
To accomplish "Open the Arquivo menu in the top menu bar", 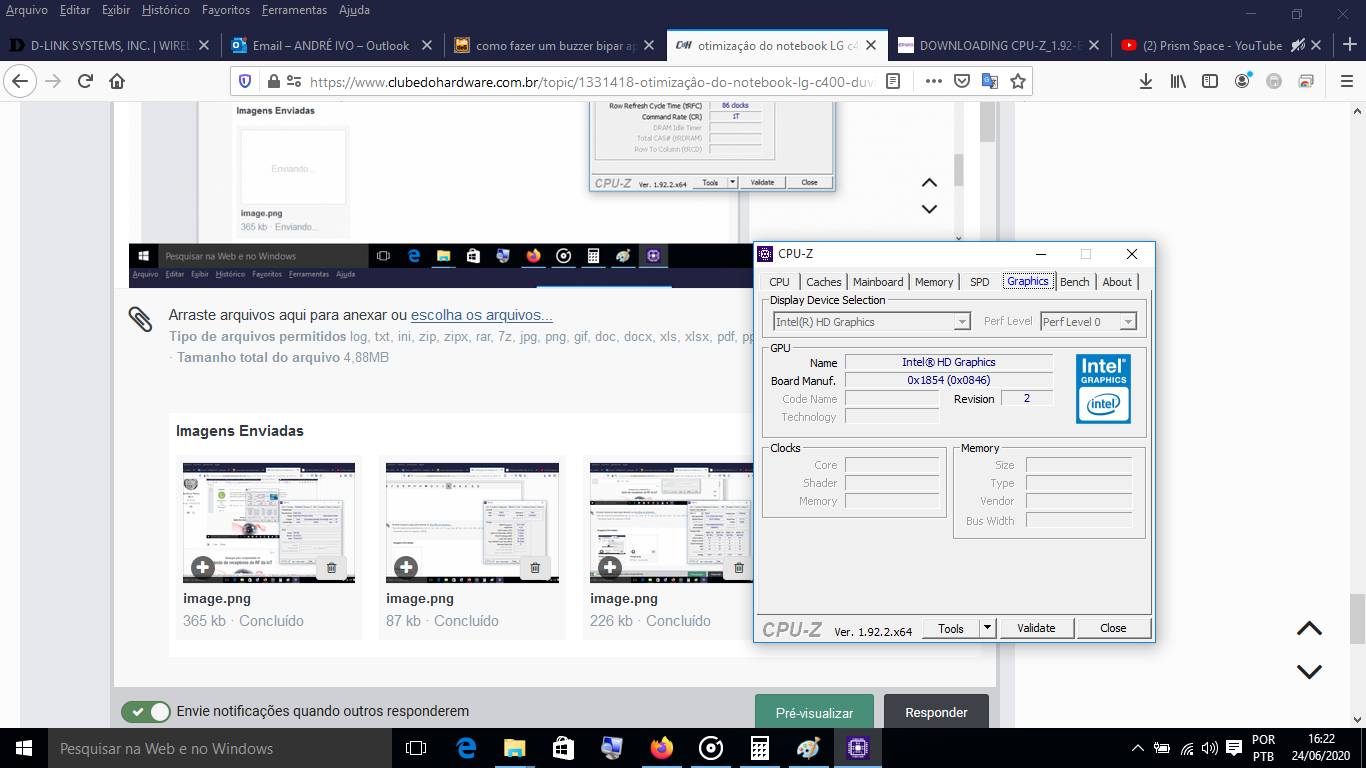I will pos(26,10).
